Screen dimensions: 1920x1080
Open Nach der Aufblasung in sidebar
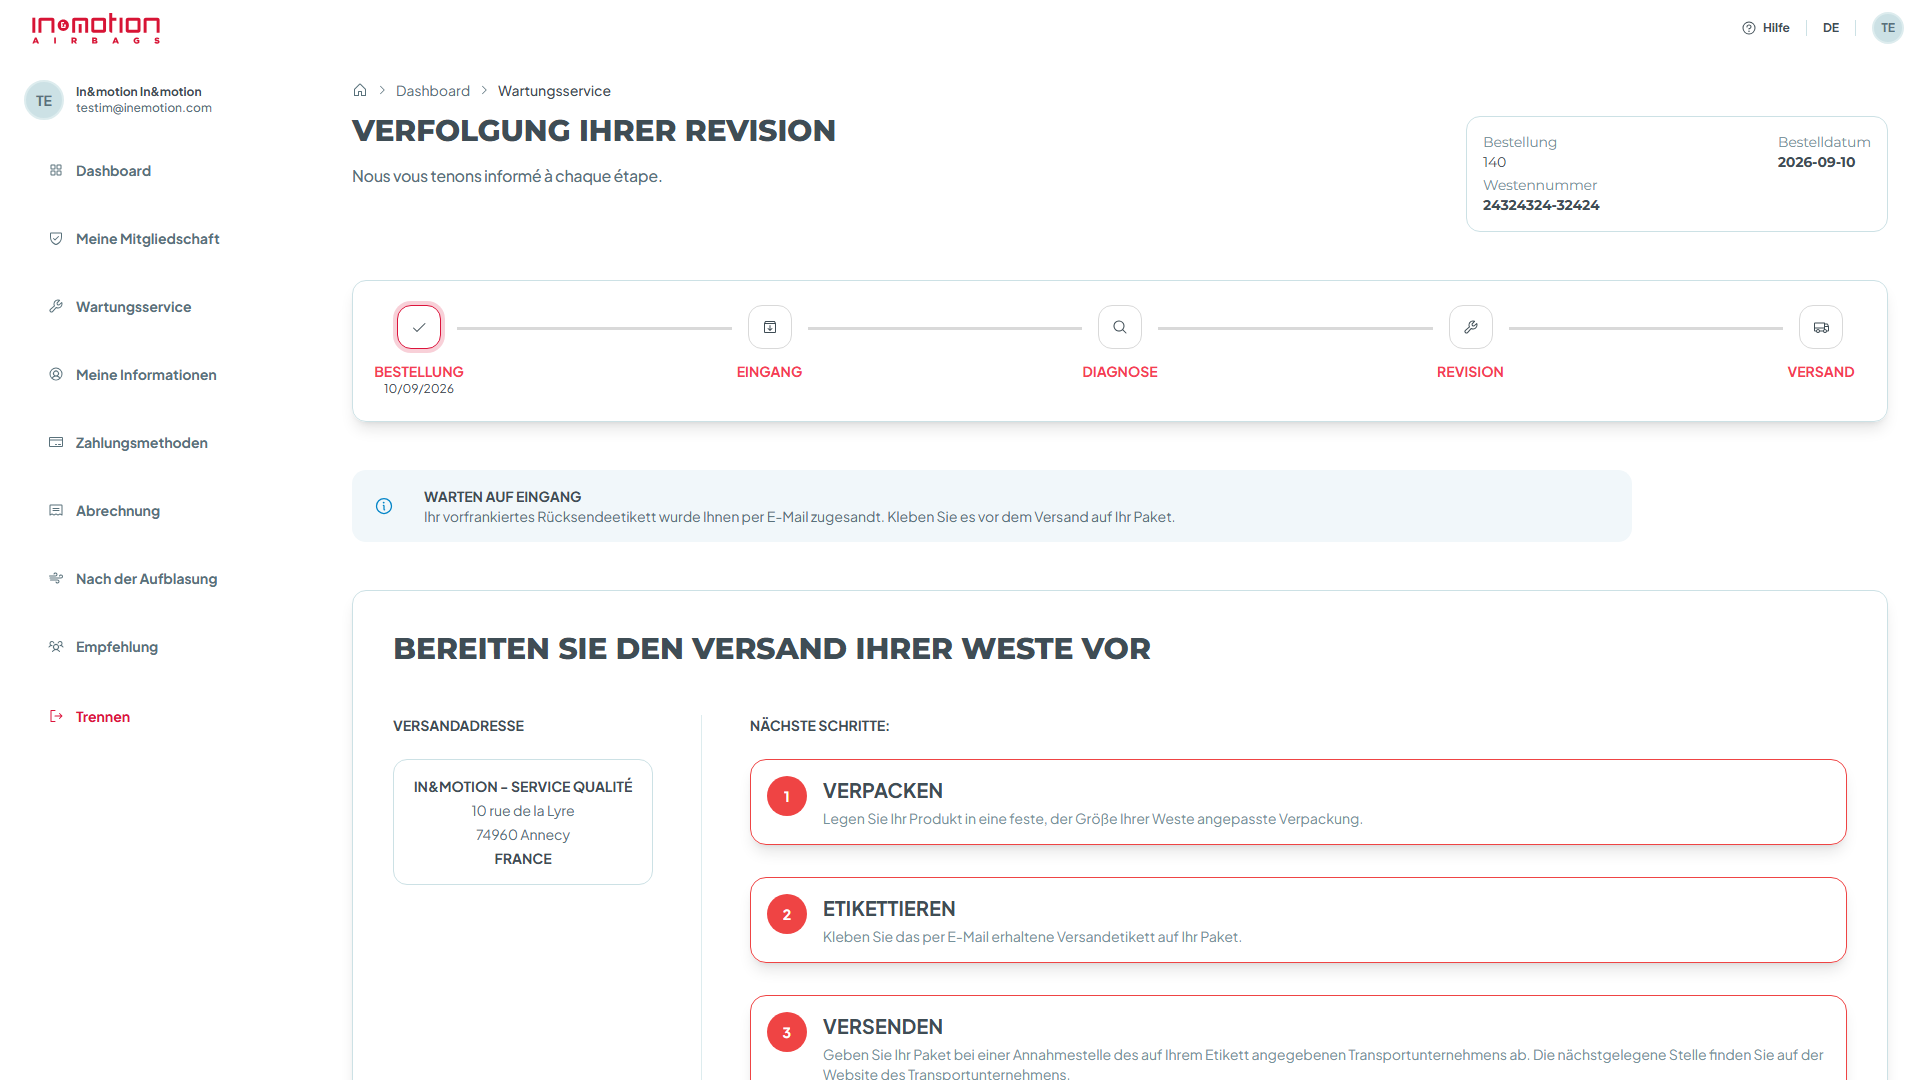pyautogui.click(x=146, y=579)
